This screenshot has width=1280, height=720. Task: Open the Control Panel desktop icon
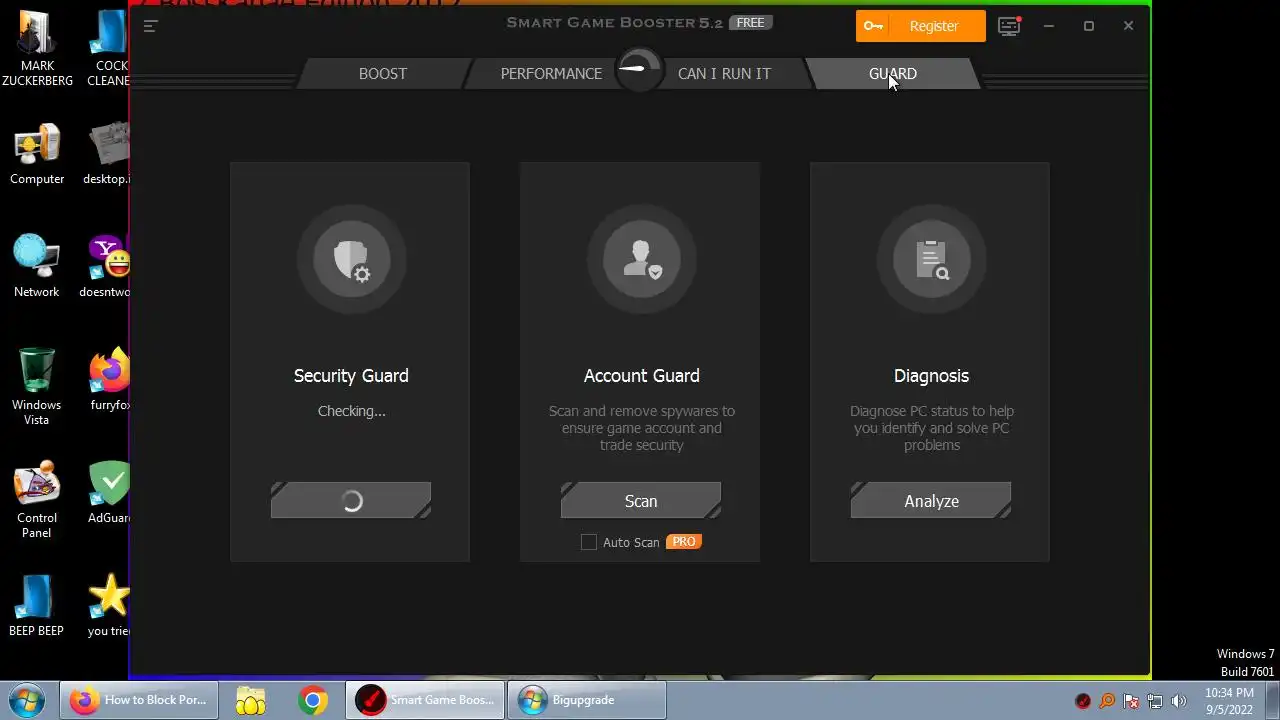pyautogui.click(x=37, y=500)
